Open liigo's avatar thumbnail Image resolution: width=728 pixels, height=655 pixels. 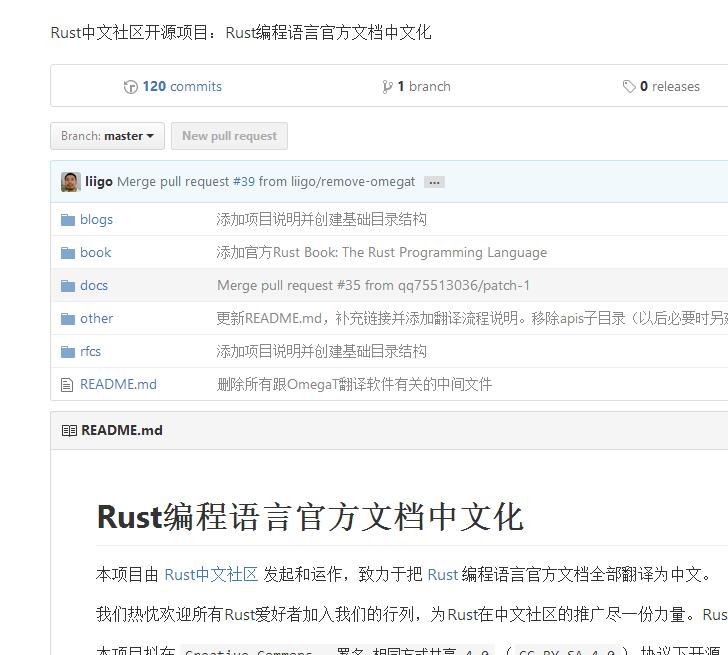pyautogui.click(x=70, y=182)
